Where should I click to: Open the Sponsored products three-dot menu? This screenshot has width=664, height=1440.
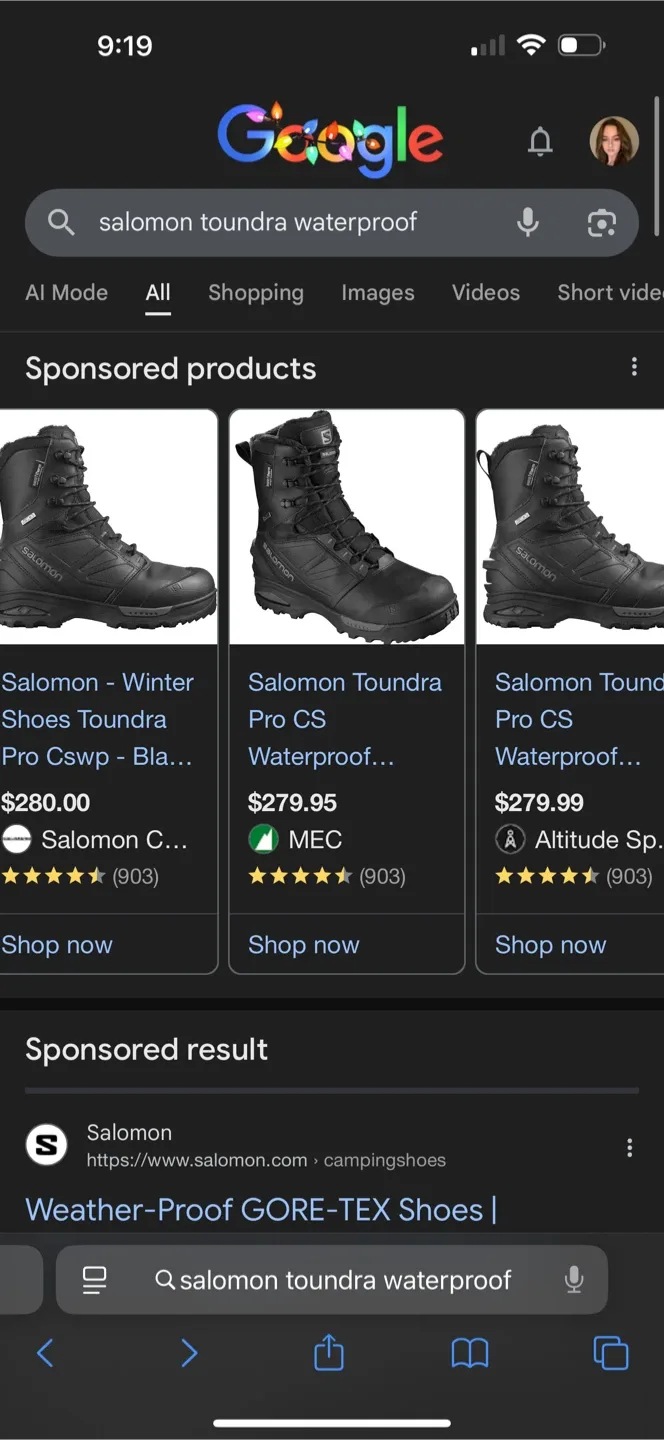(x=634, y=366)
